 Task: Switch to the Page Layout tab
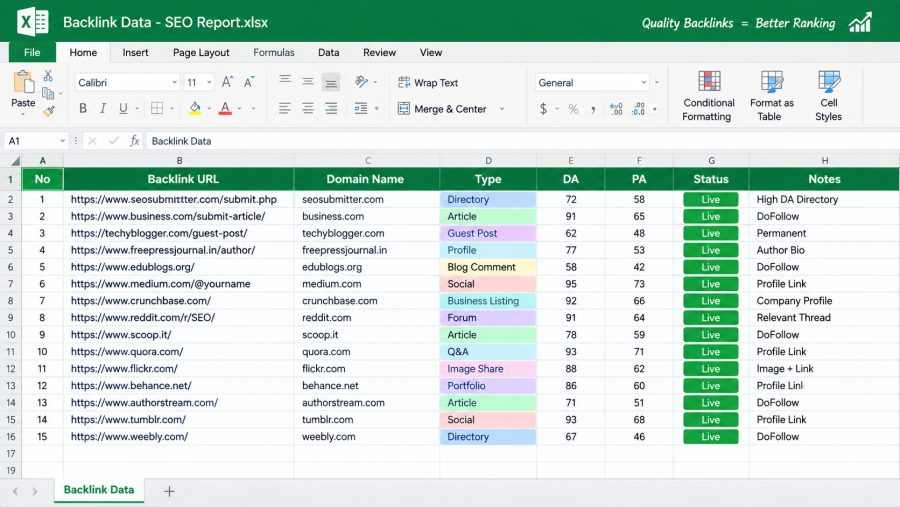pyautogui.click(x=201, y=52)
